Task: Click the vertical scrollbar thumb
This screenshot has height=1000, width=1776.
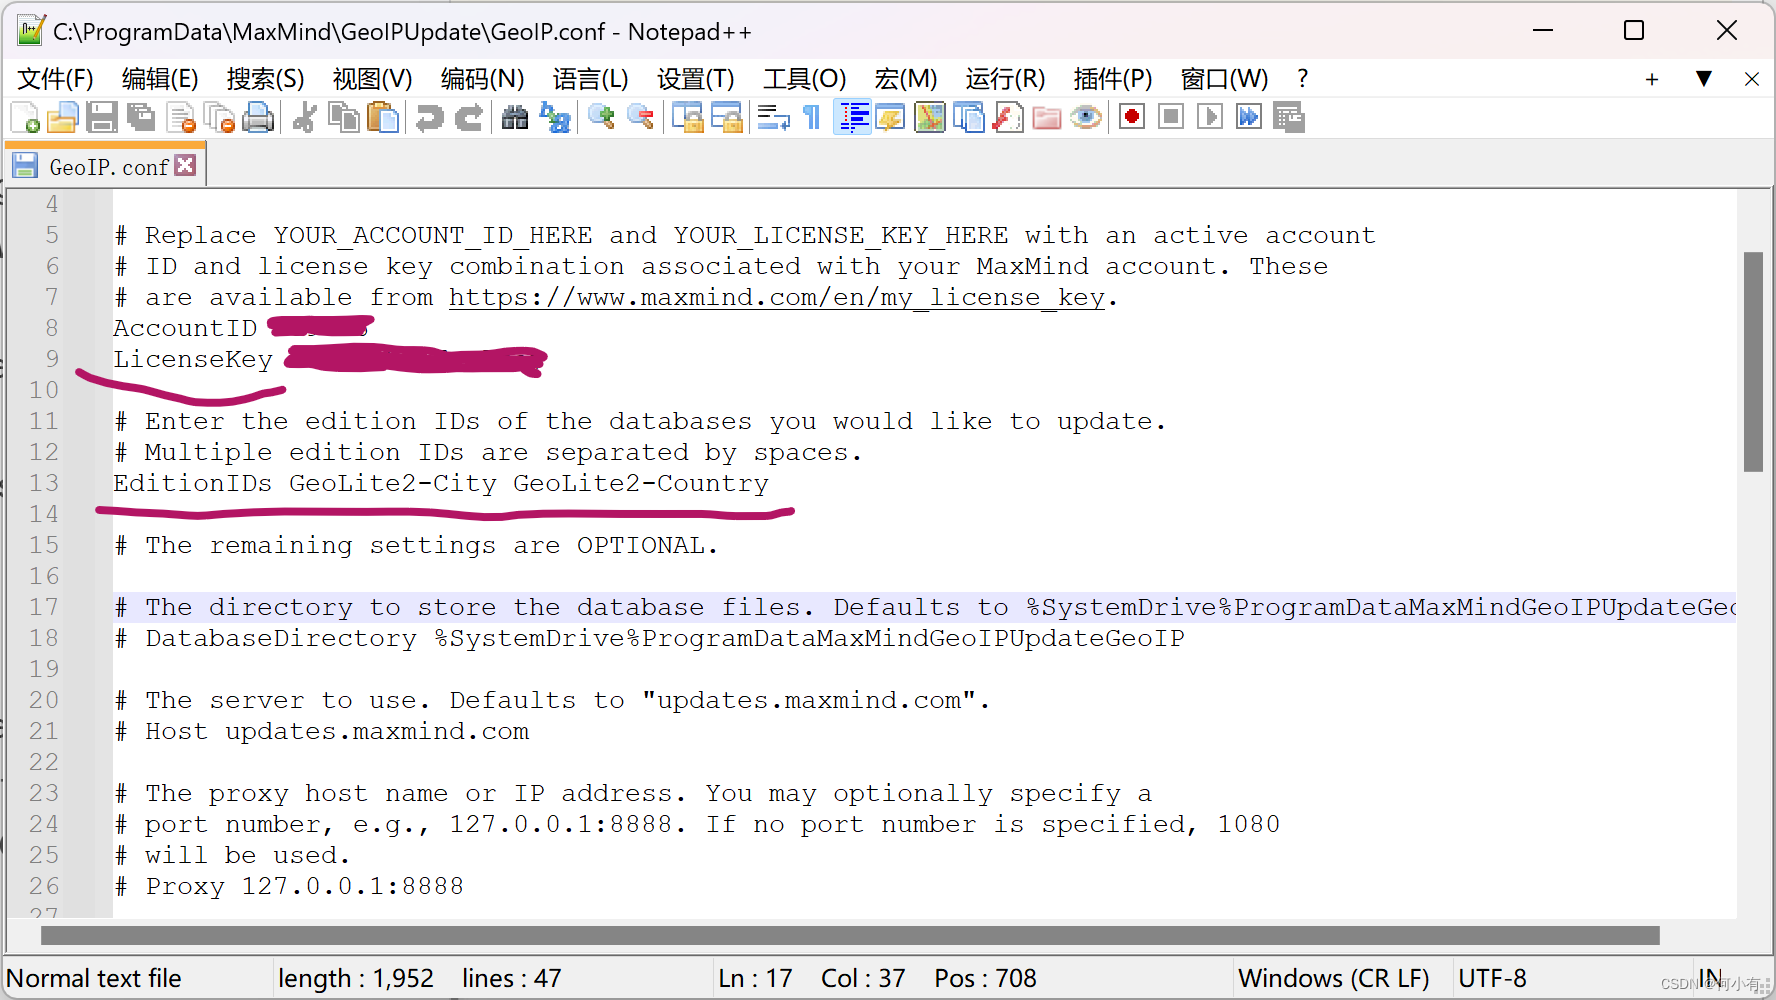Action: click(1753, 361)
